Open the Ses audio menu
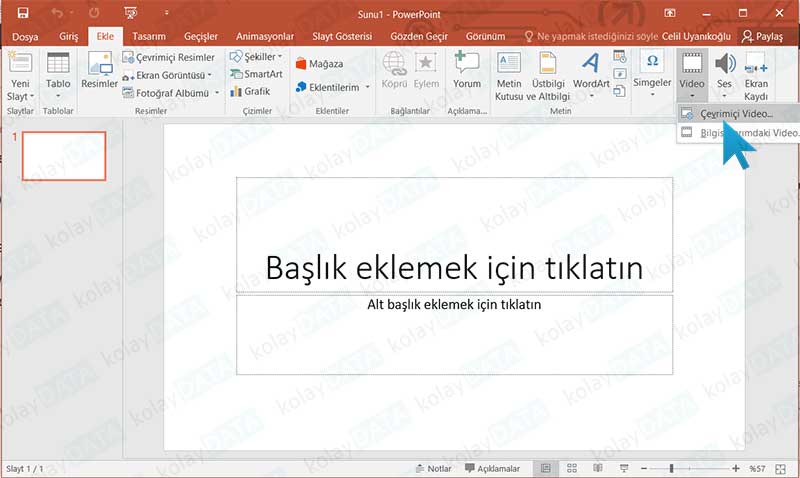Screen dimensions: 800x478 [724, 75]
